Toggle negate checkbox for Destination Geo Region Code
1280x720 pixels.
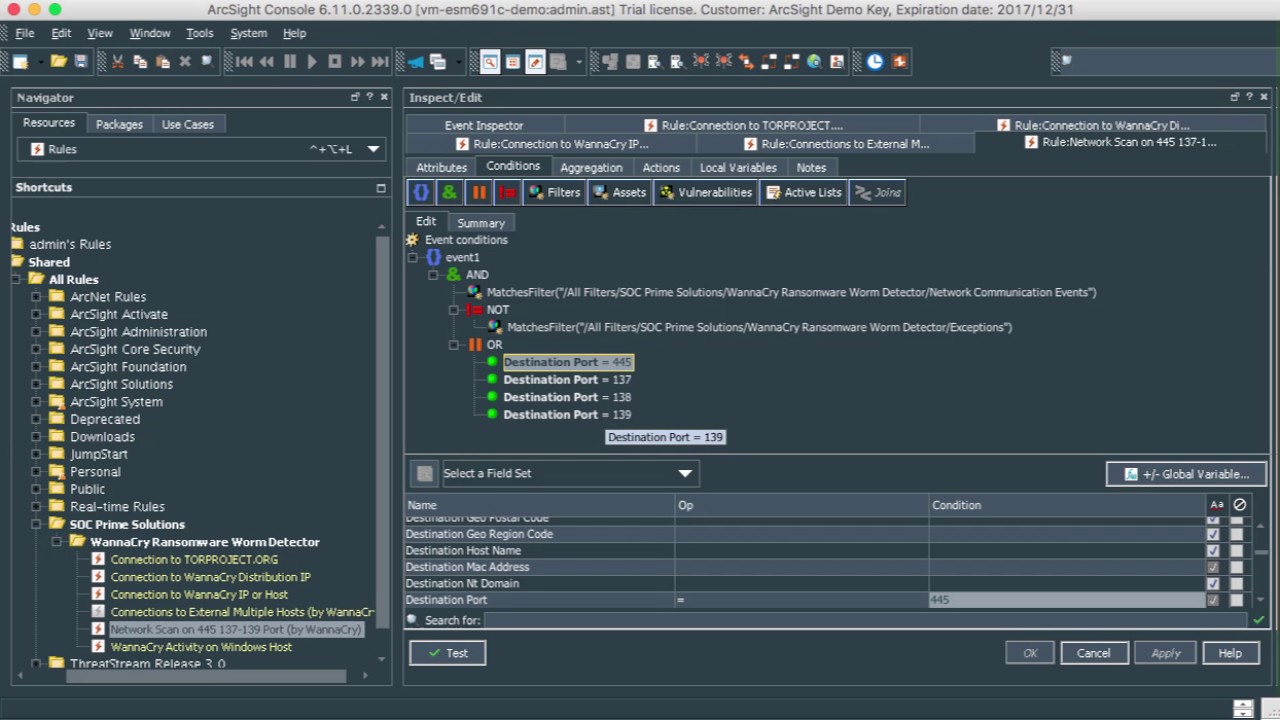pyautogui.click(x=1237, y=534)
